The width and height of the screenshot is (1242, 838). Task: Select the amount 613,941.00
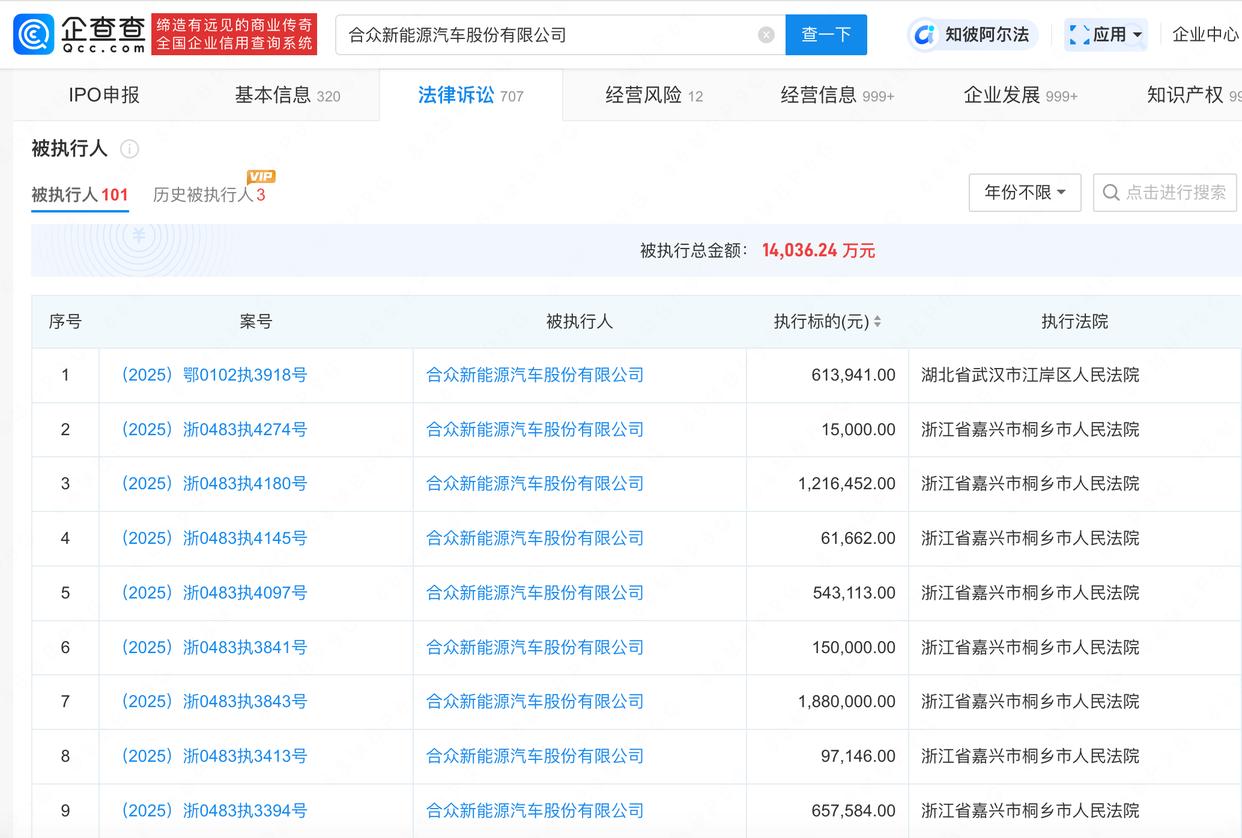pyautogui.click(x=854, y=375)
